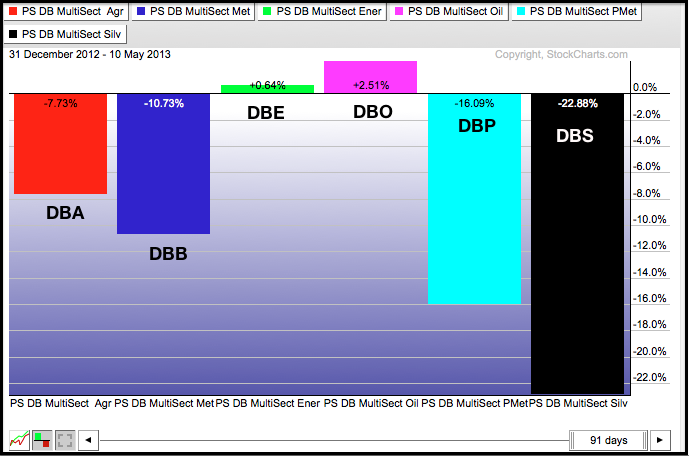689x456 pixels.
Task: Click the DBE ticker label
Action: click(x=266, y=113)
